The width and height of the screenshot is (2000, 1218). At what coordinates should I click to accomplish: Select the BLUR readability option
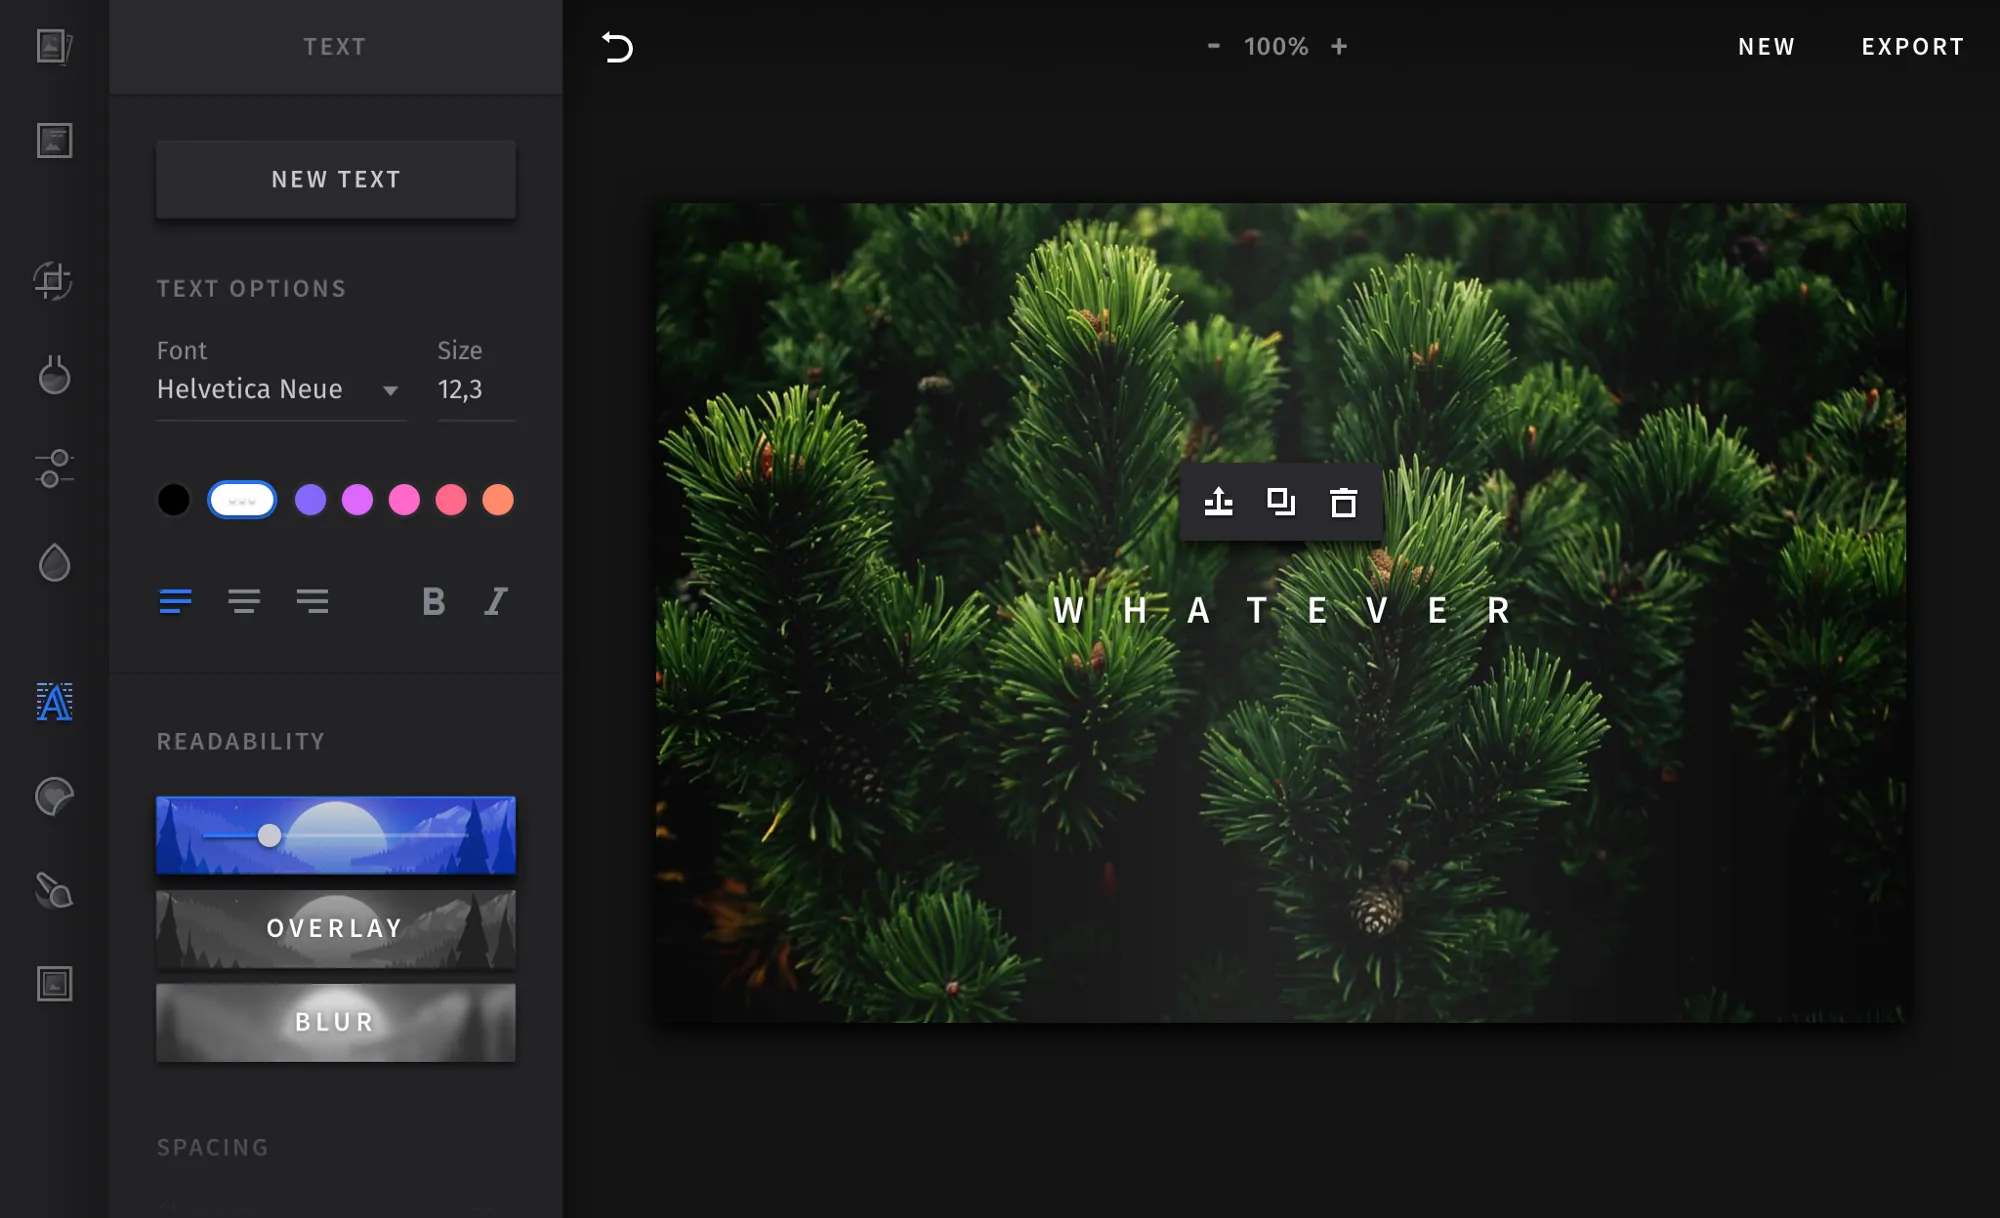pos(336,1022)
